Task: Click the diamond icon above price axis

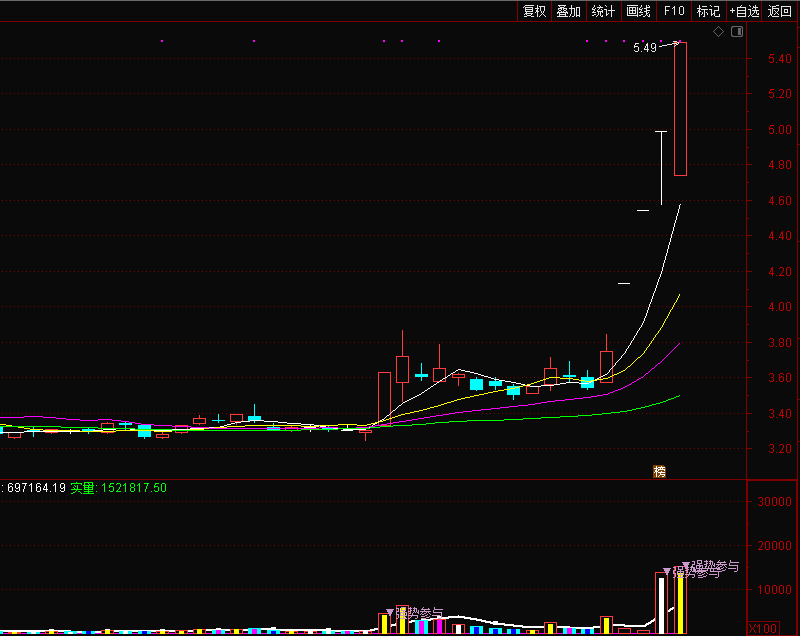Action: (x=718, y=32)
